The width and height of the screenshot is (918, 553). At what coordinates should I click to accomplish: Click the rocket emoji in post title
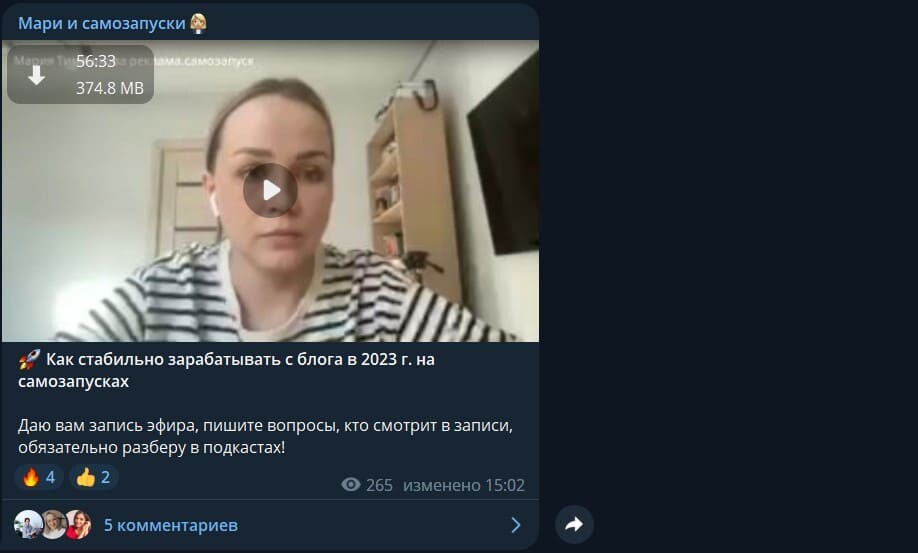29,359
